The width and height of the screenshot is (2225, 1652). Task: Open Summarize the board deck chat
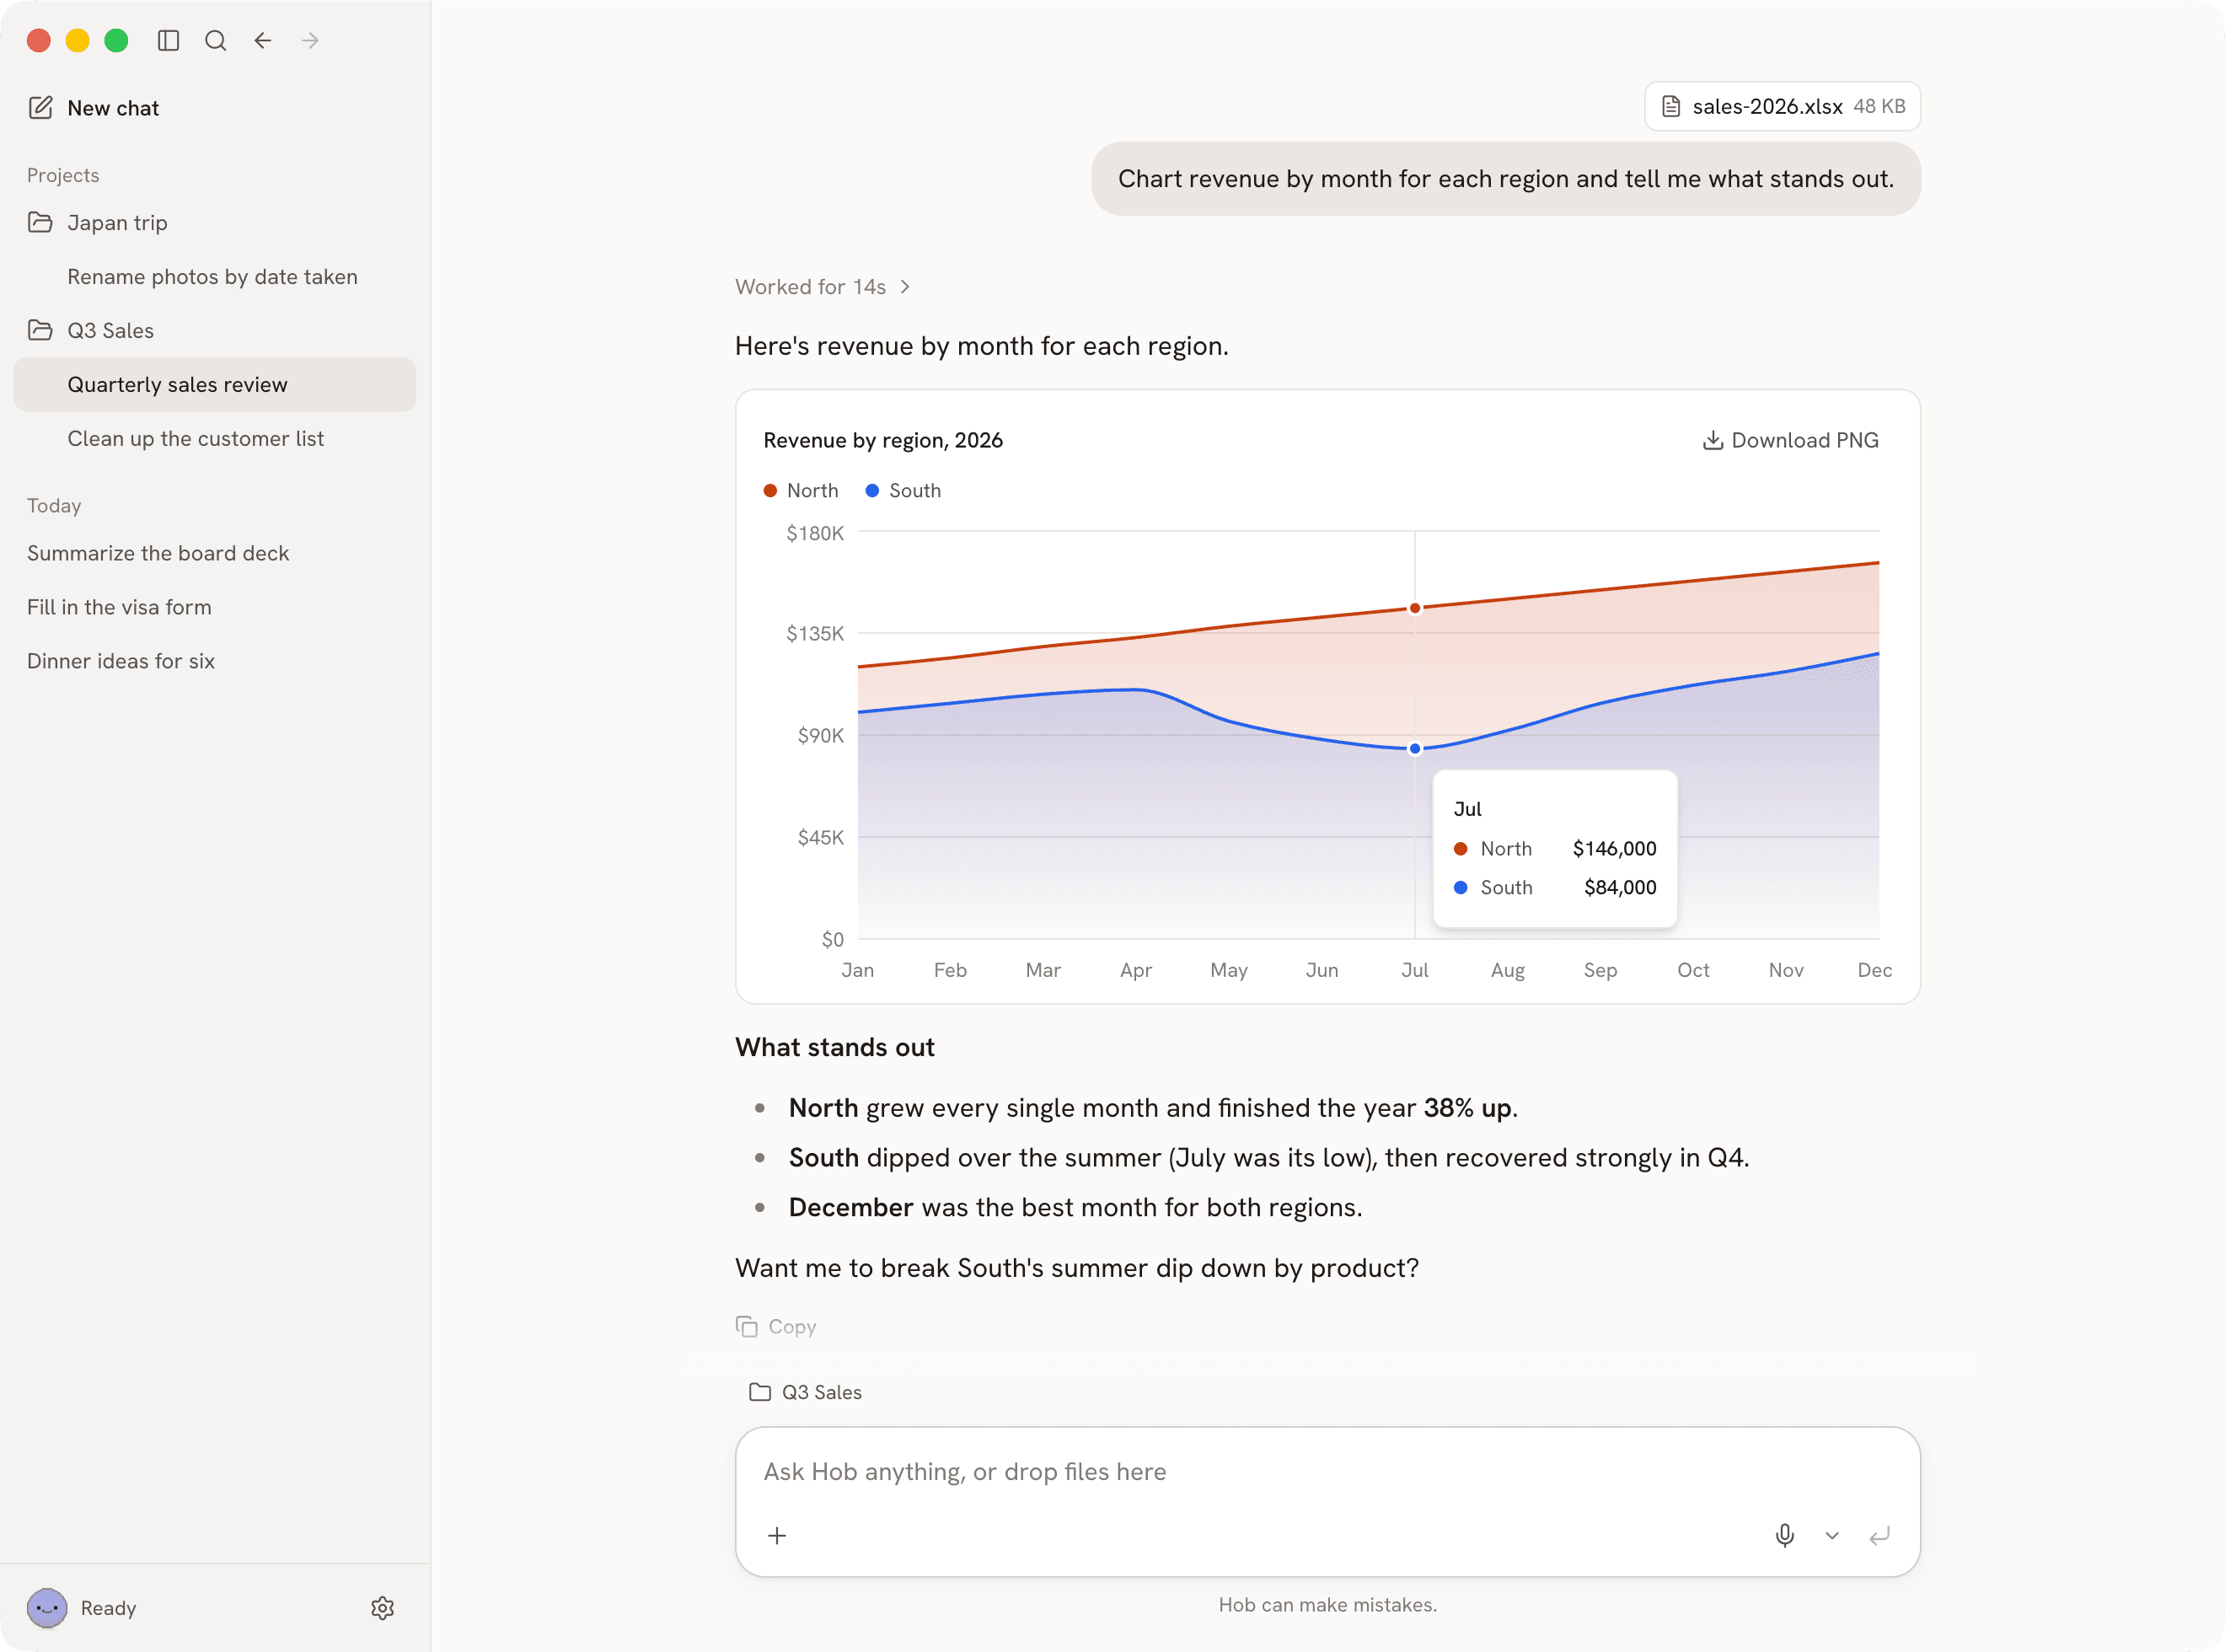point(215,553)
